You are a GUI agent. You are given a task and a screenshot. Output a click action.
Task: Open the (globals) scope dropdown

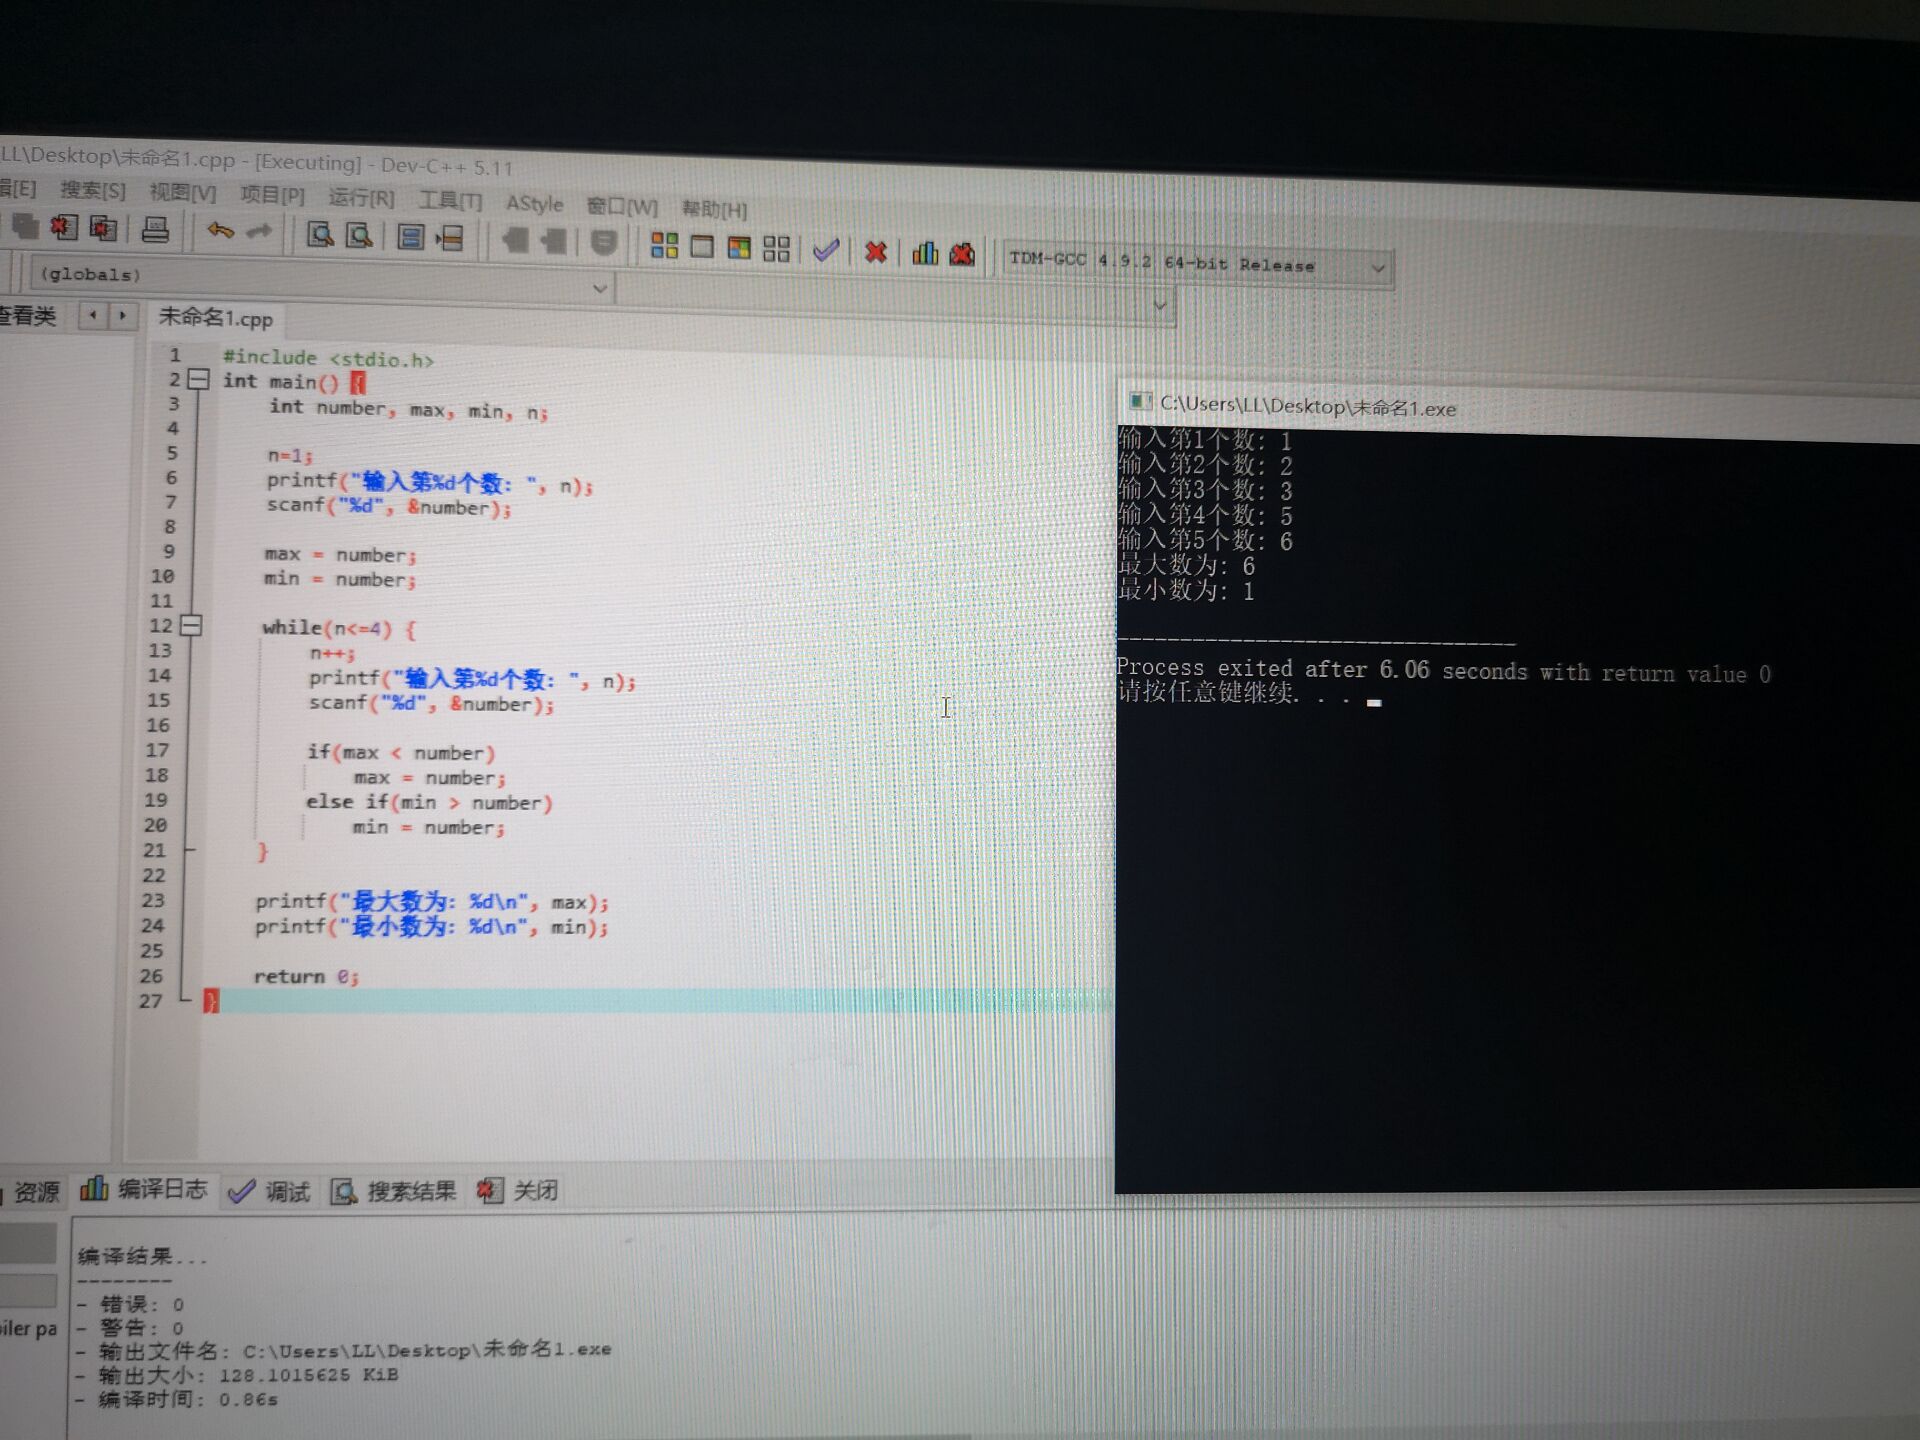pyautogui.click(x=600, y=288)
